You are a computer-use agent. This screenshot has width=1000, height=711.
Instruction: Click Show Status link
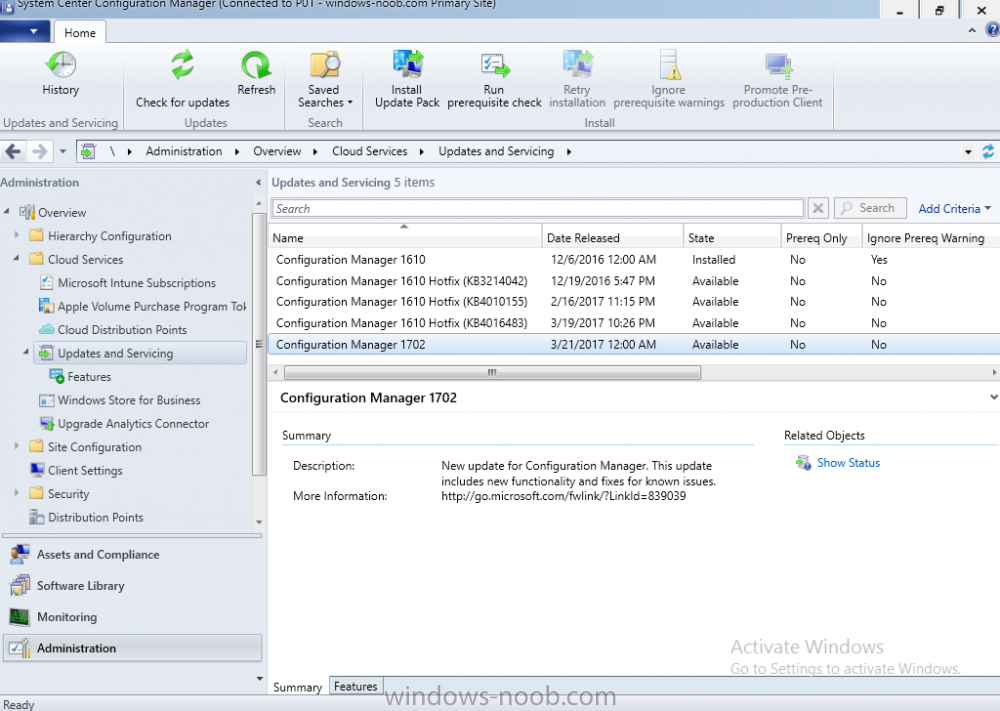click(848, 463)
